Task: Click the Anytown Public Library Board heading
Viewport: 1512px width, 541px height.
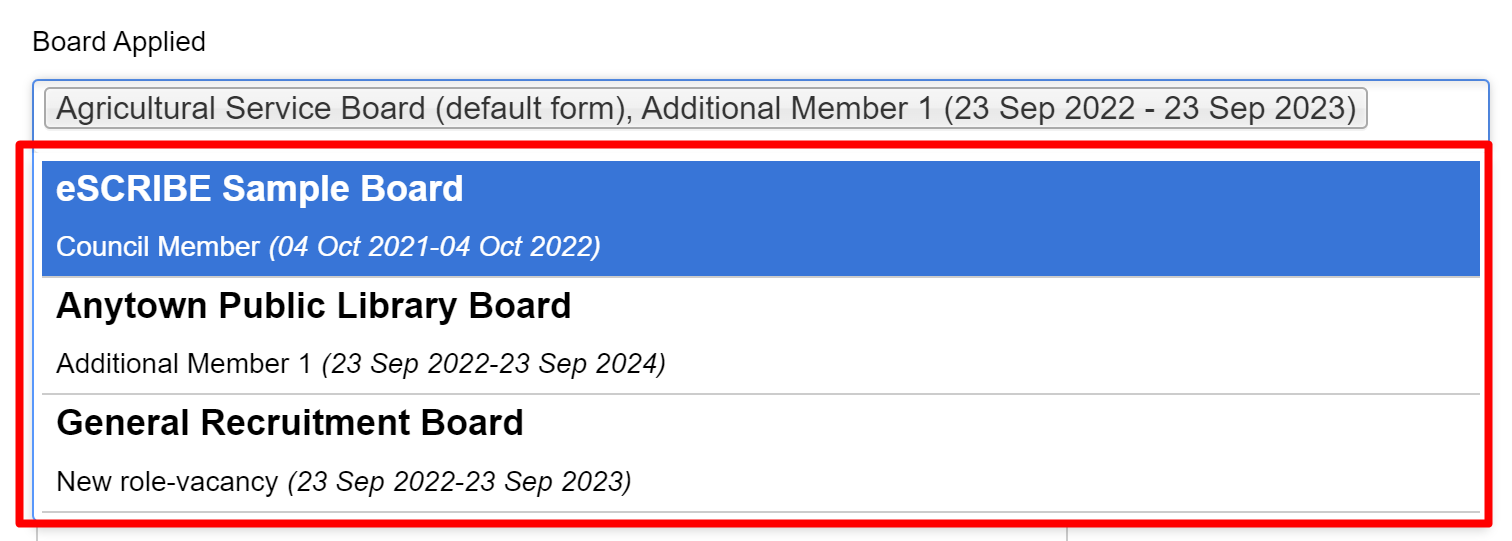Action: (x=314, y=306)
